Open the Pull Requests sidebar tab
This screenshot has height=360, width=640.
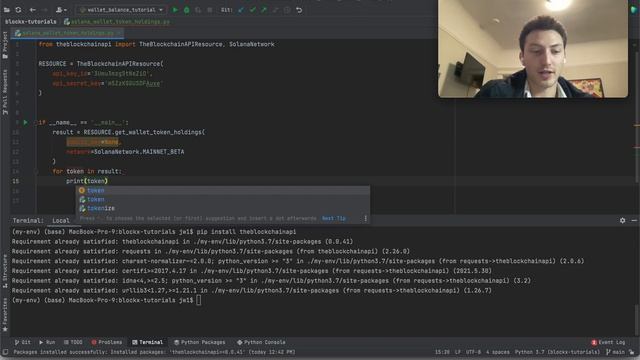[x=5, y=92]
